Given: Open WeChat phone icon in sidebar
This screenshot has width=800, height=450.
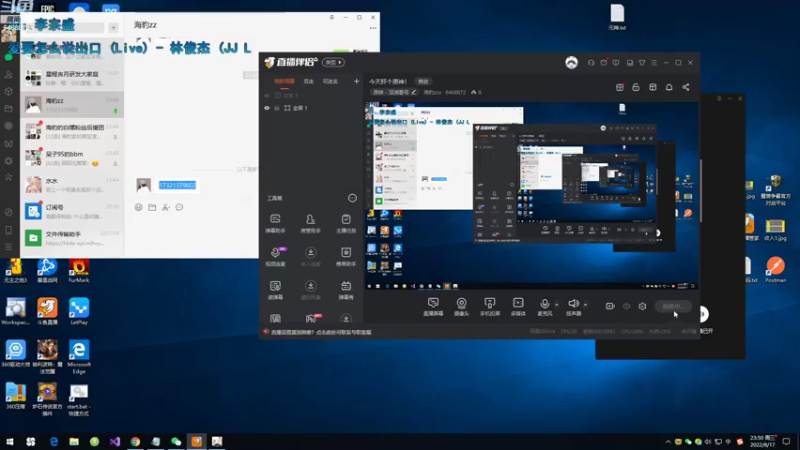Looking at the screenshot, I should point(8,230).
